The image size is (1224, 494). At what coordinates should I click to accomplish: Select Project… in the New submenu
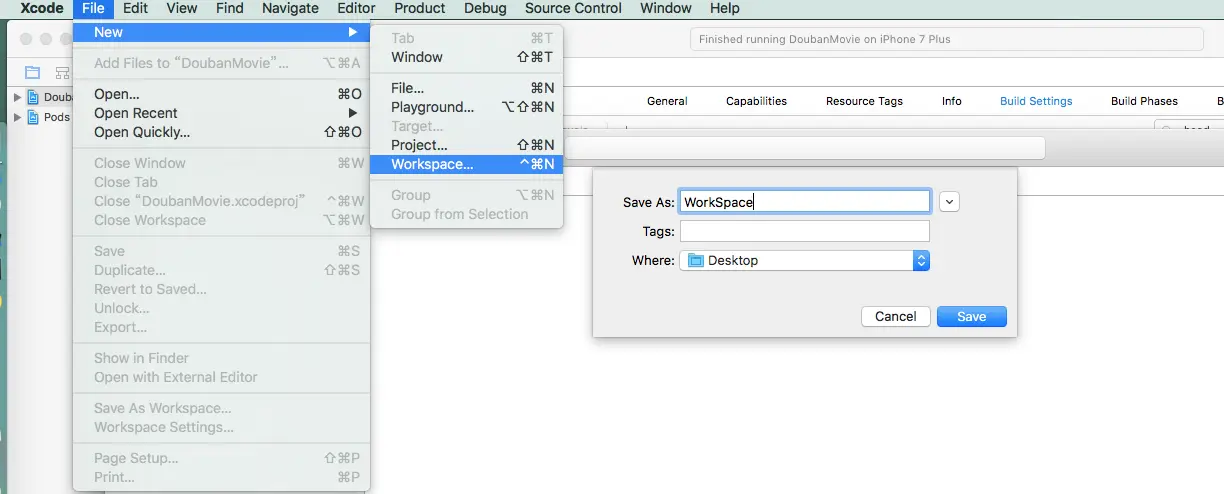[x=466, y=145]
